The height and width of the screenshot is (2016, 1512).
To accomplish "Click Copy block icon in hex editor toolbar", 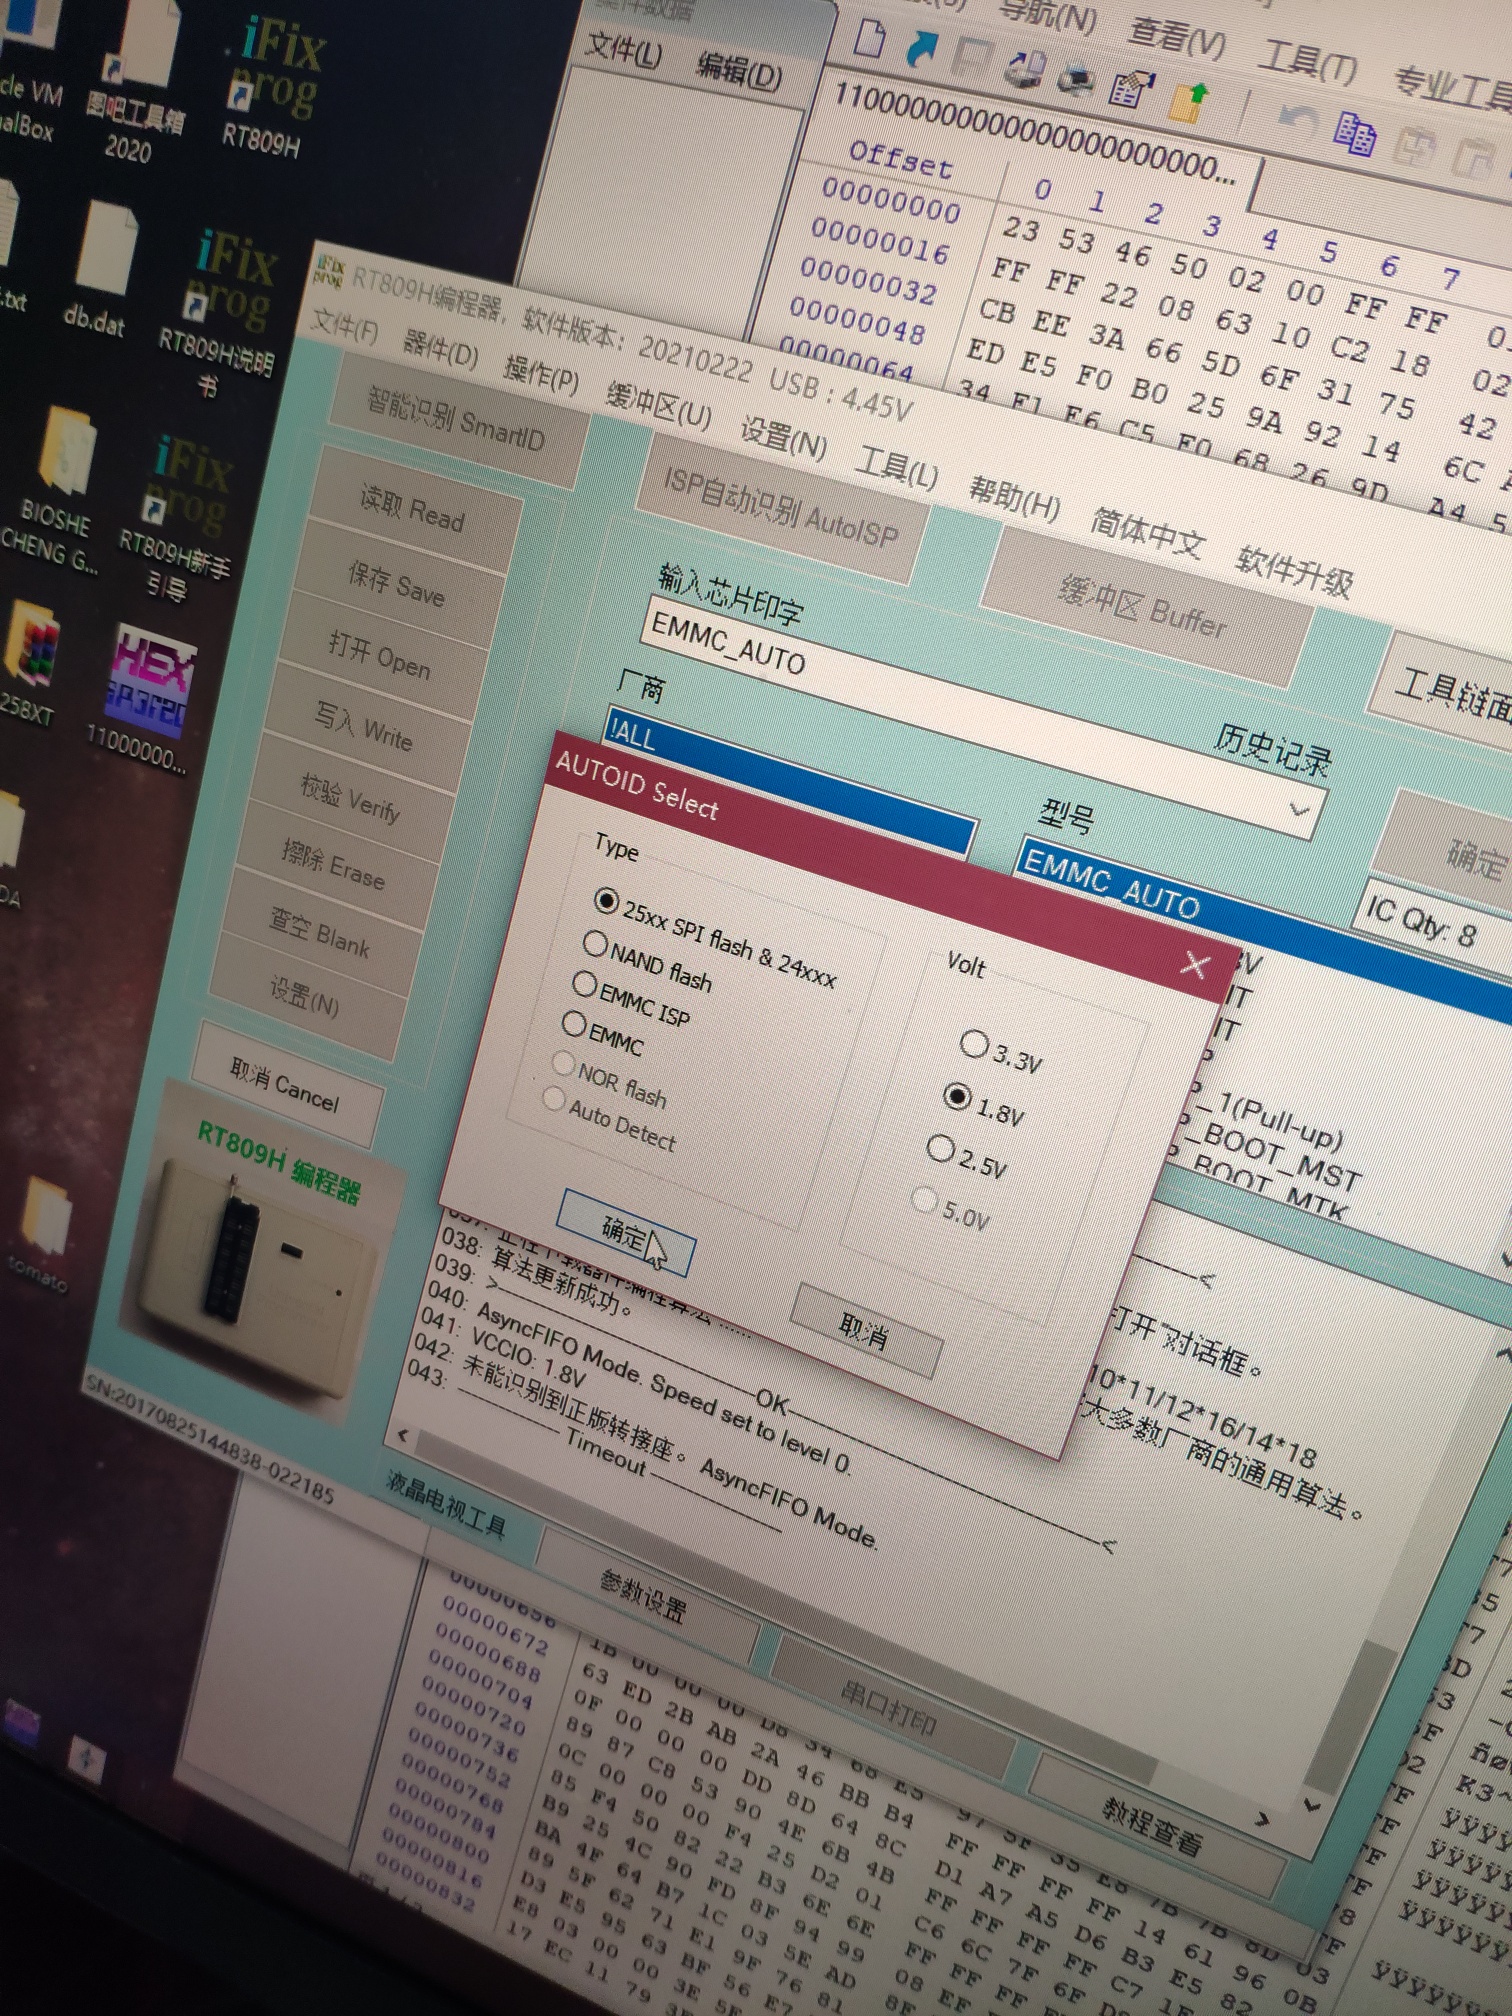I will (1355, 133).
